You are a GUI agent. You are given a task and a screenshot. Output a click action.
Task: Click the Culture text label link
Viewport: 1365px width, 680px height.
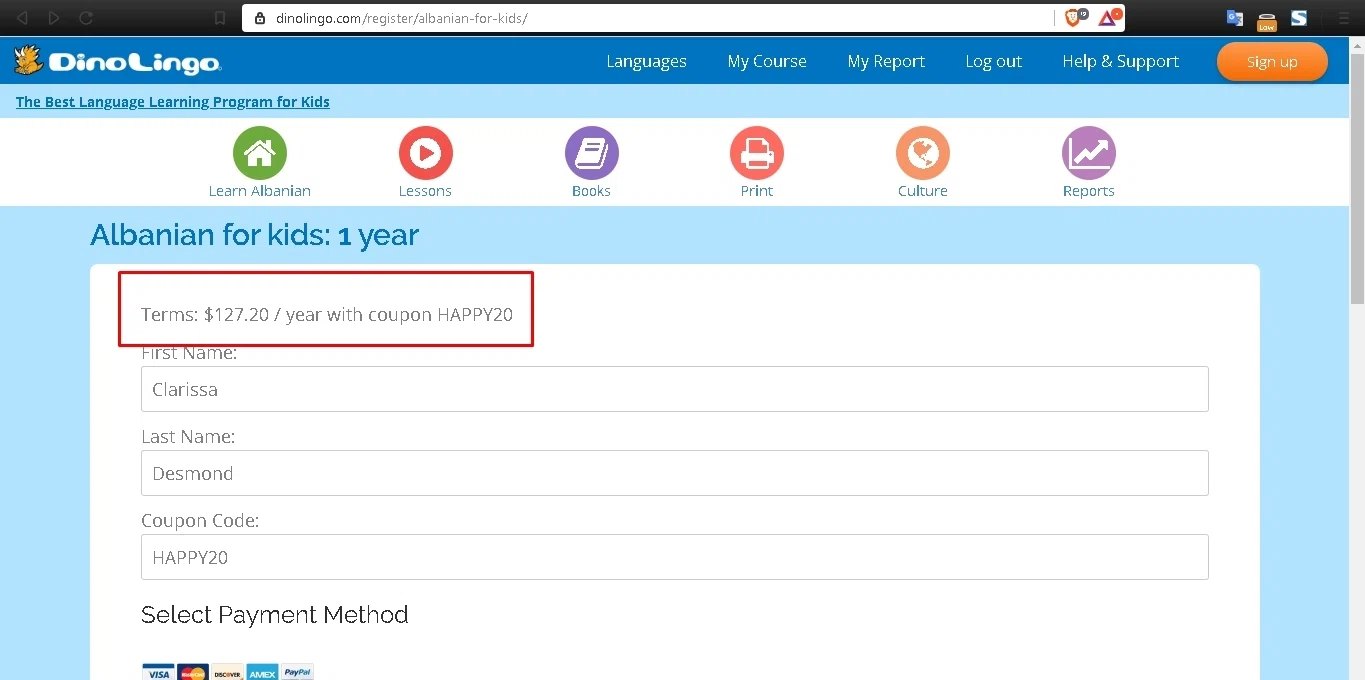[x=923, y=191]
